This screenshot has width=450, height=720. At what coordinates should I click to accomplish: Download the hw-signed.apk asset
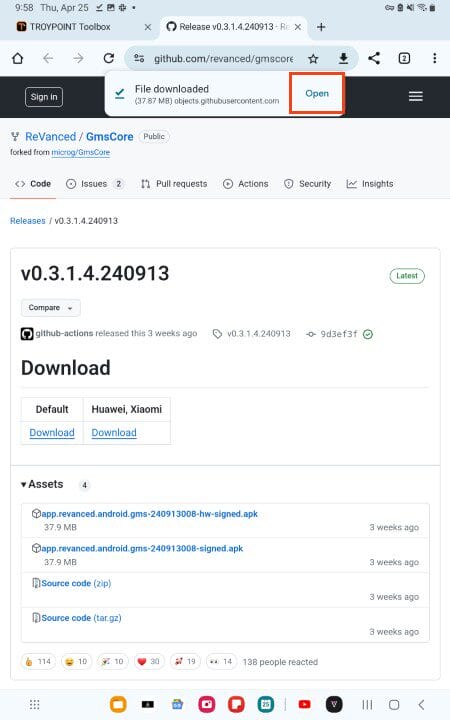click(x=149, y=514)
